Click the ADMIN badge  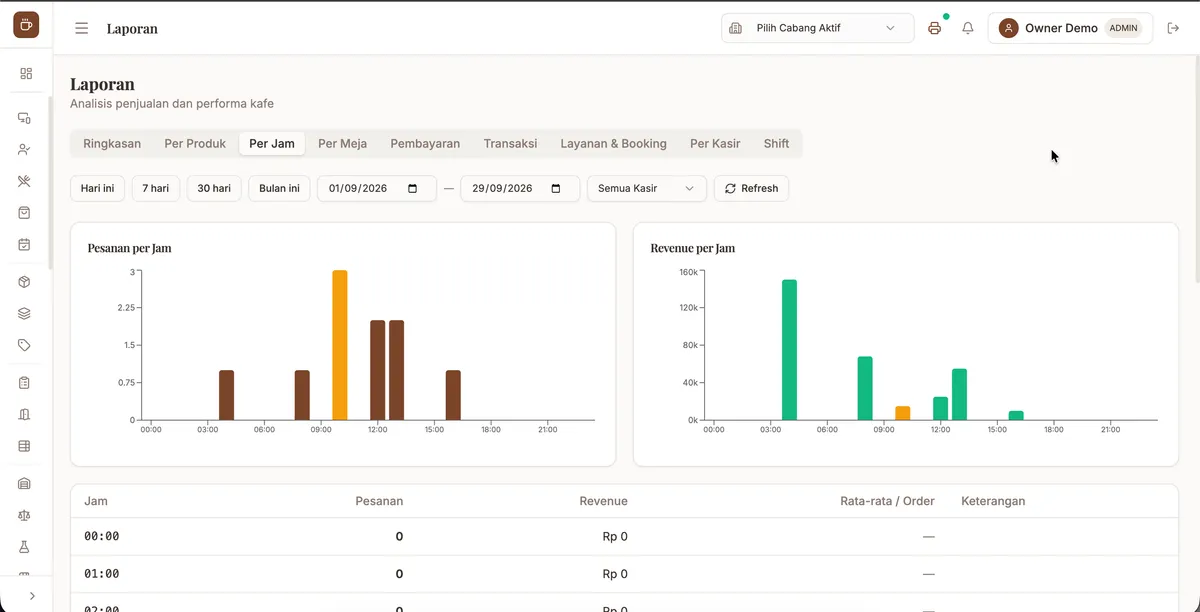(1123, 28)
